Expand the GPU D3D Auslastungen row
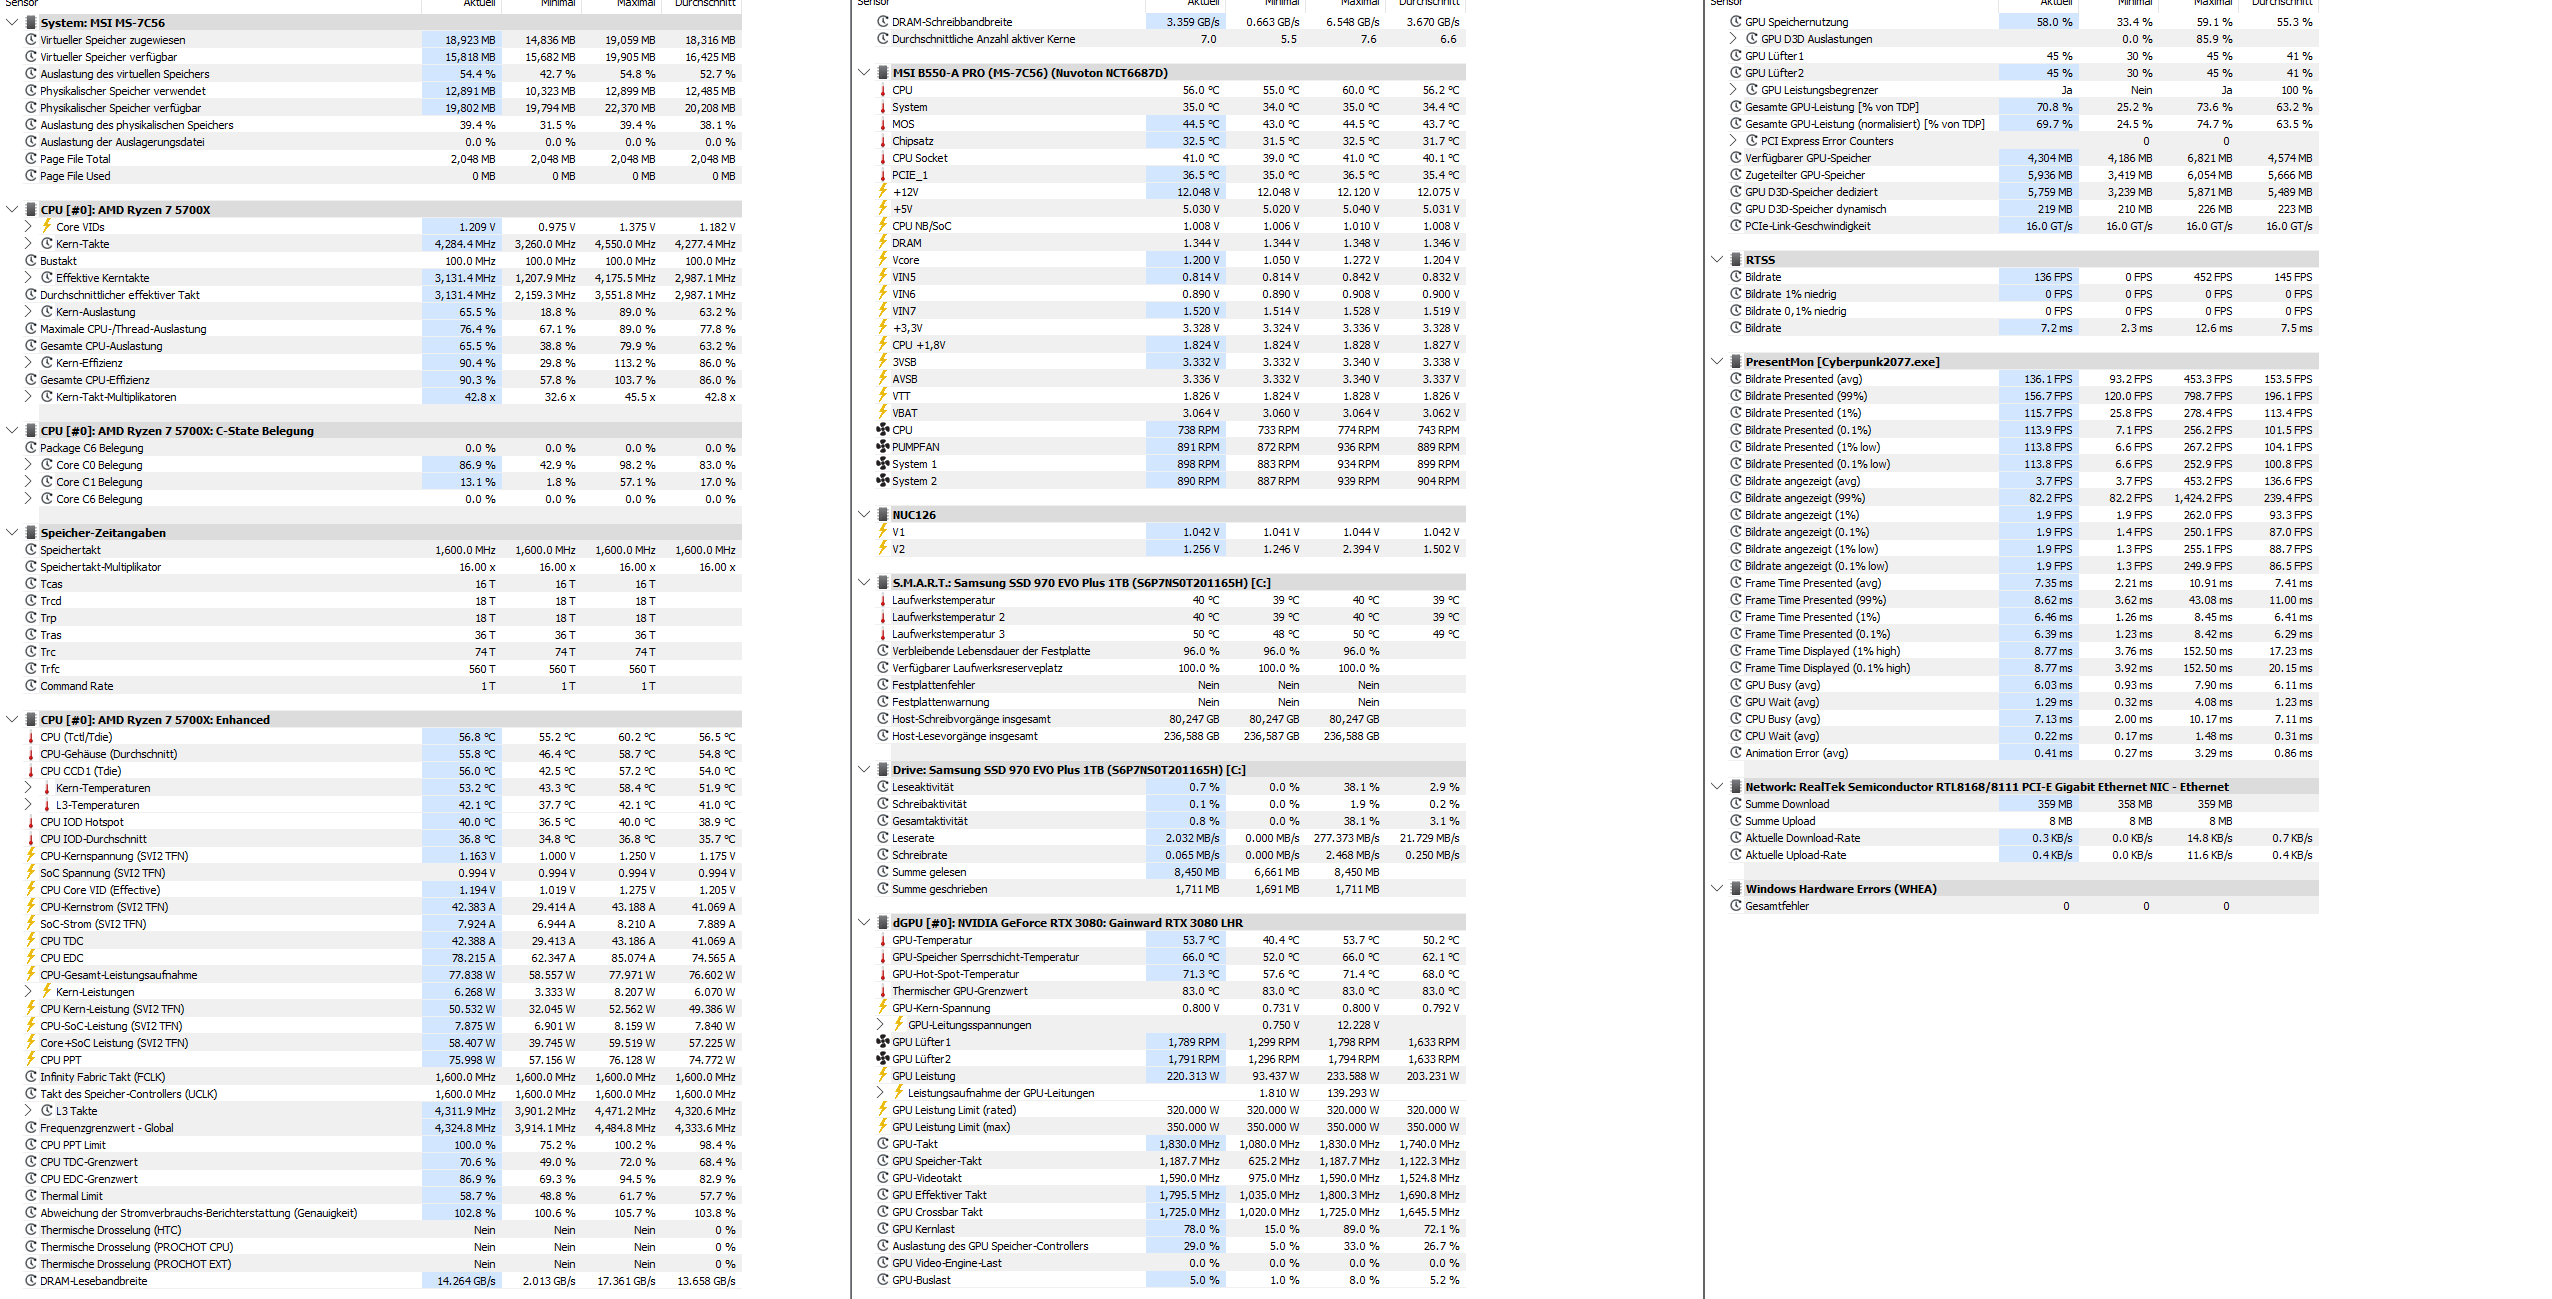This screenshot has width=2552, height=1299. tap(1733, 38)
